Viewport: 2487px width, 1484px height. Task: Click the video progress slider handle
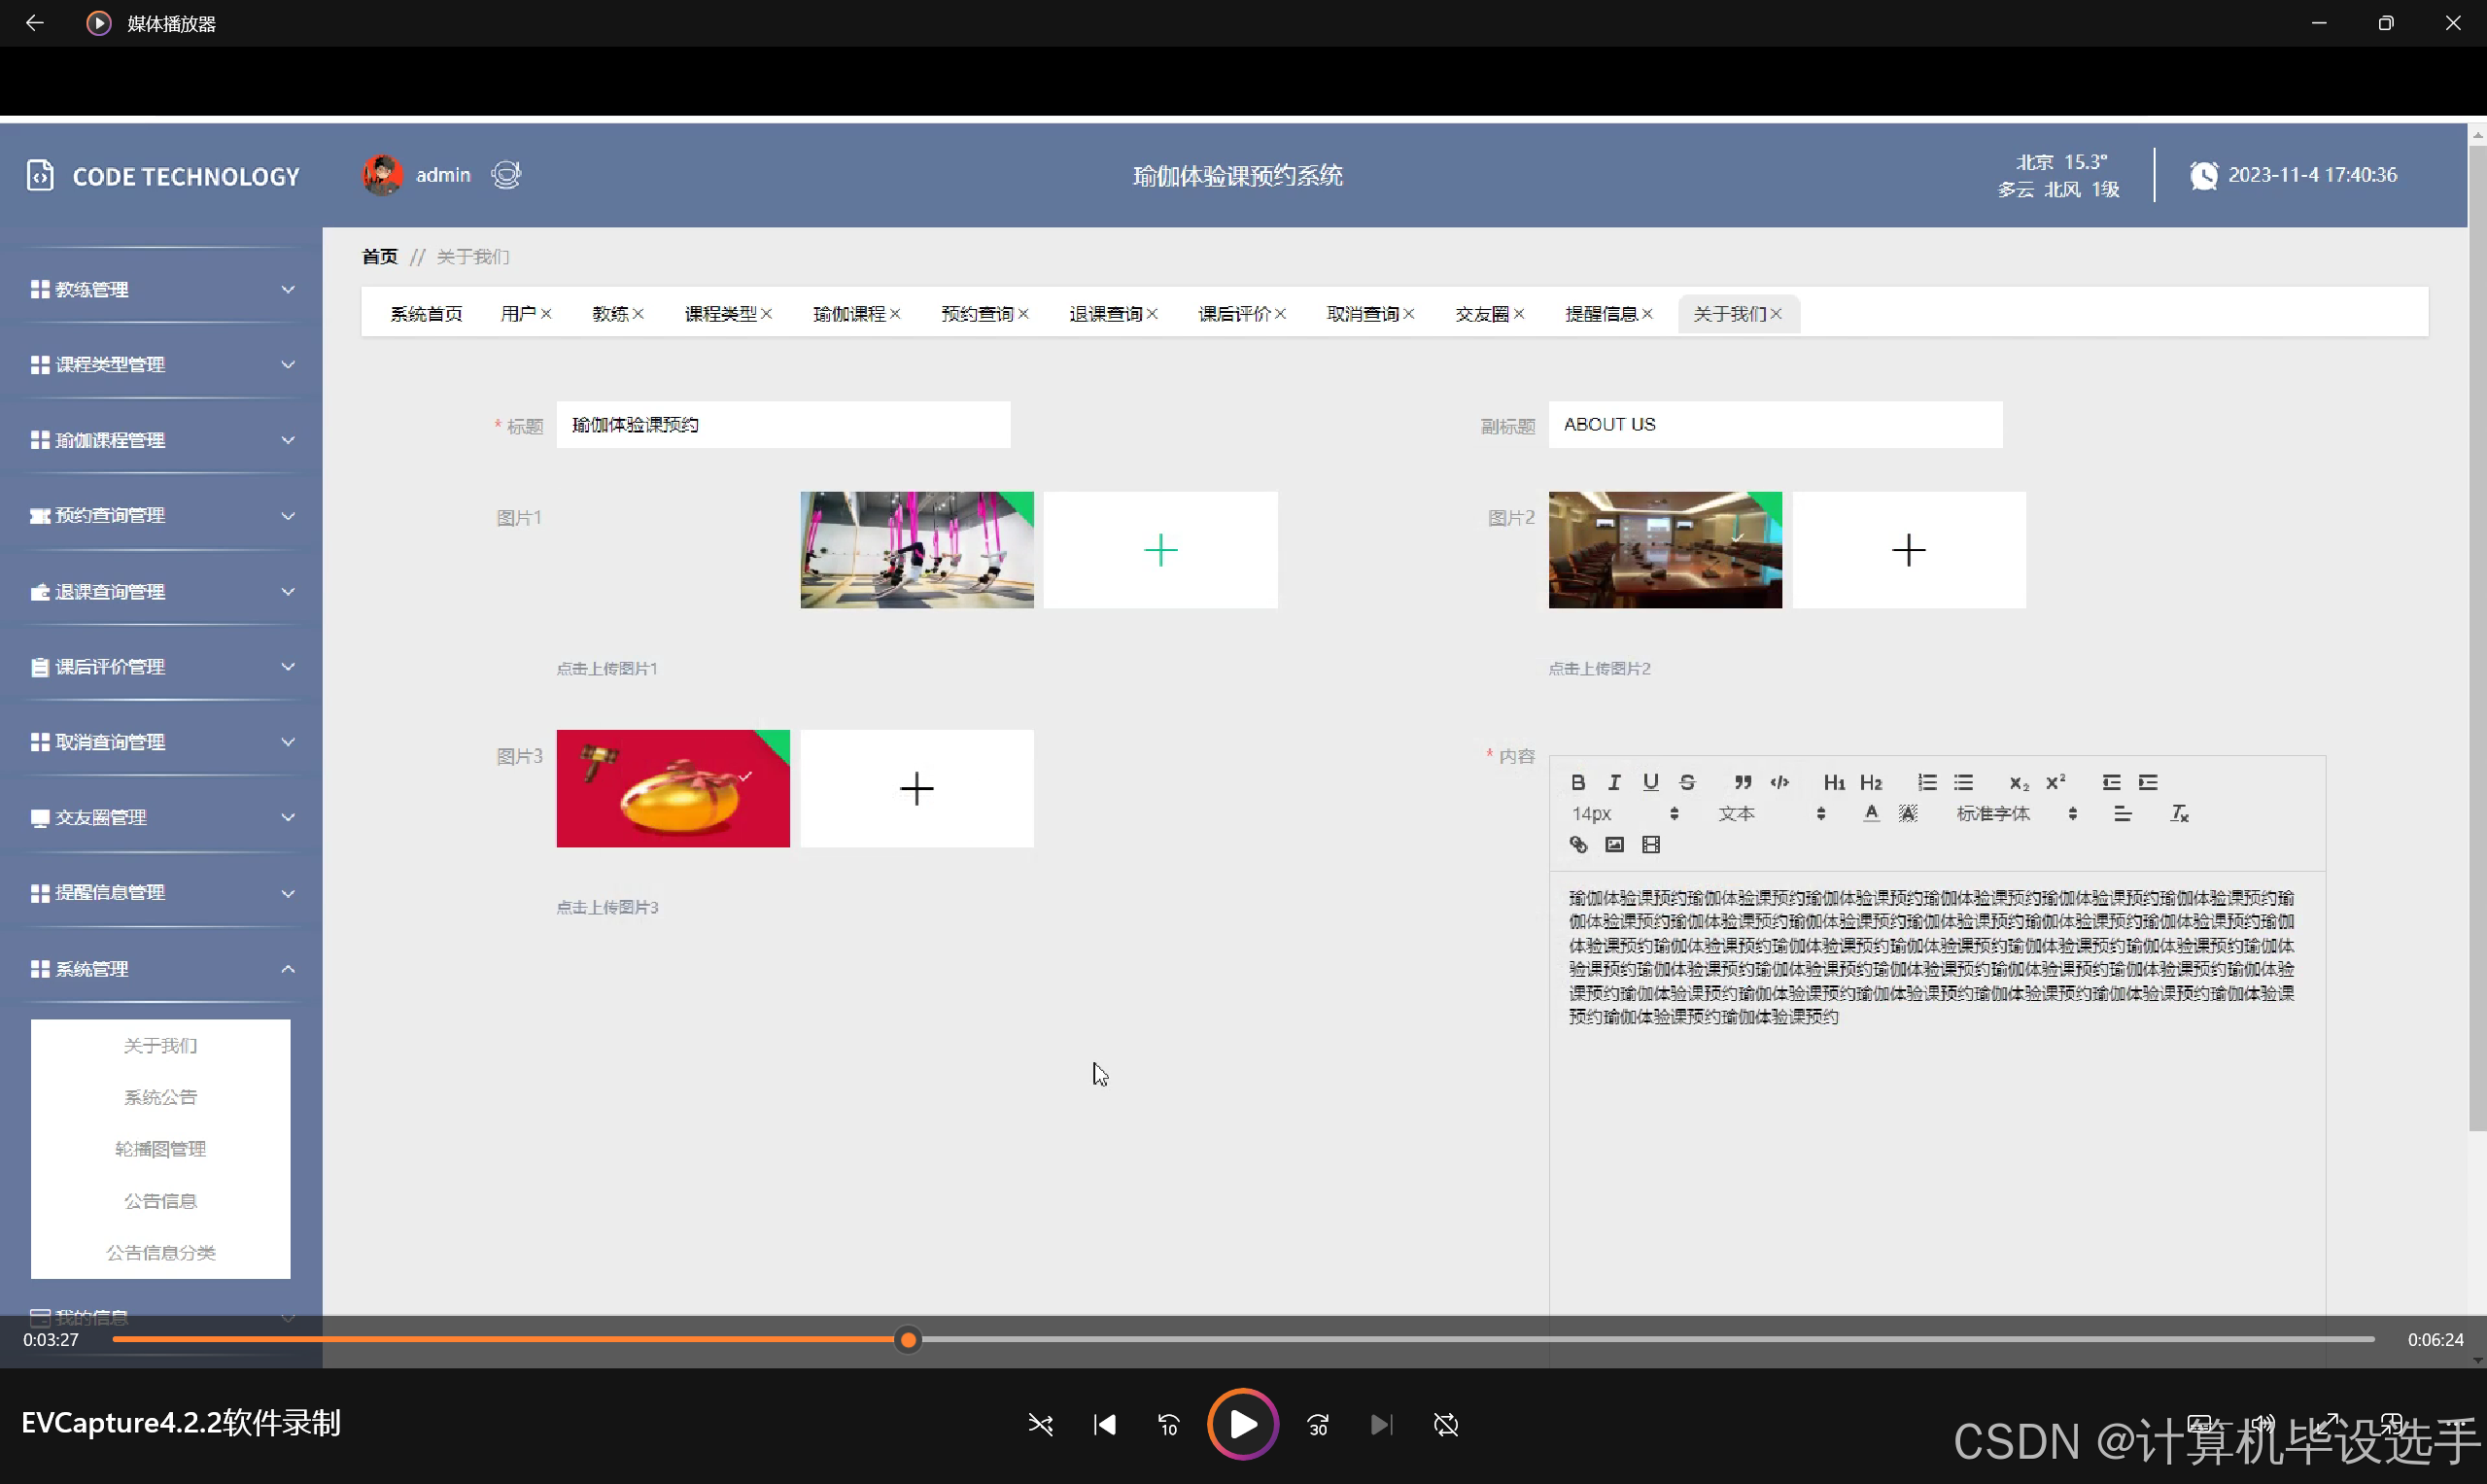coord(907,1339)
